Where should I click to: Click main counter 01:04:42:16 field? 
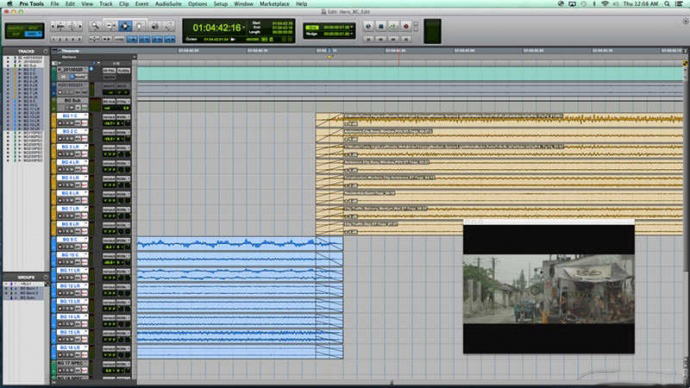(217, 28)
